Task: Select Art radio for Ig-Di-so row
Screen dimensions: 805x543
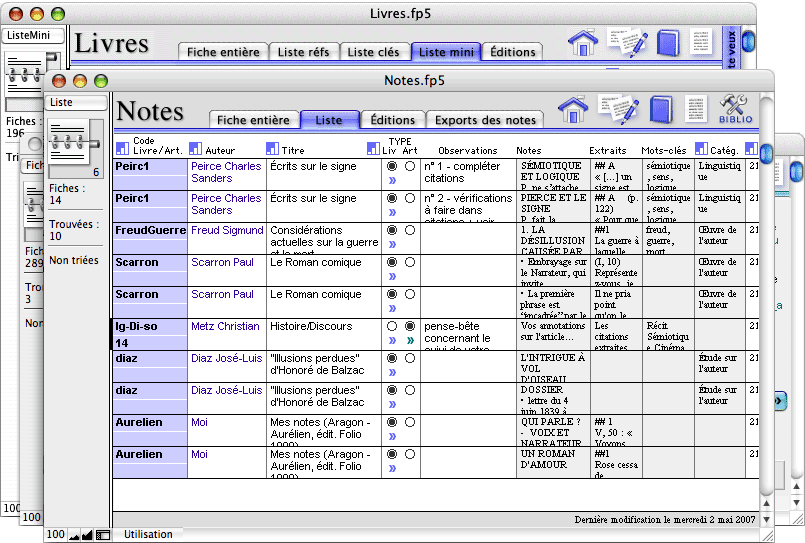Action: coord(410,326)
